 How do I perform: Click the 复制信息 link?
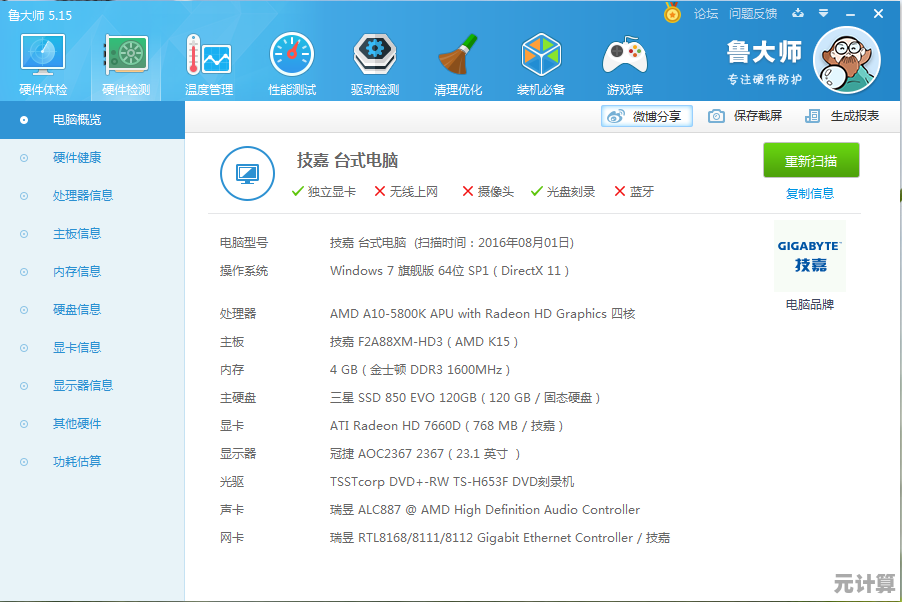[810, 194]
